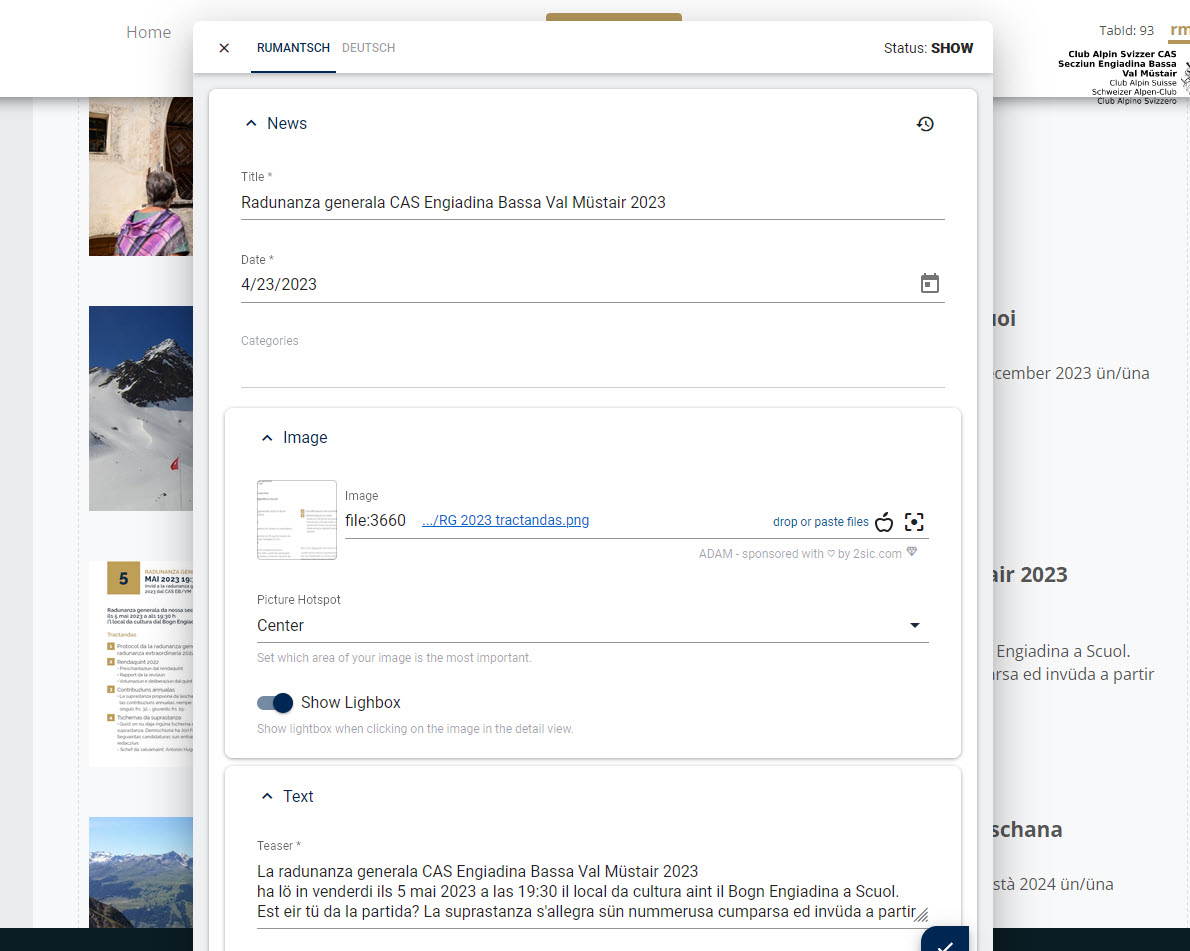Toggle the Show Lightbox switch
1190x951 pixels.
pyautogui.click(x=275, y=702)
